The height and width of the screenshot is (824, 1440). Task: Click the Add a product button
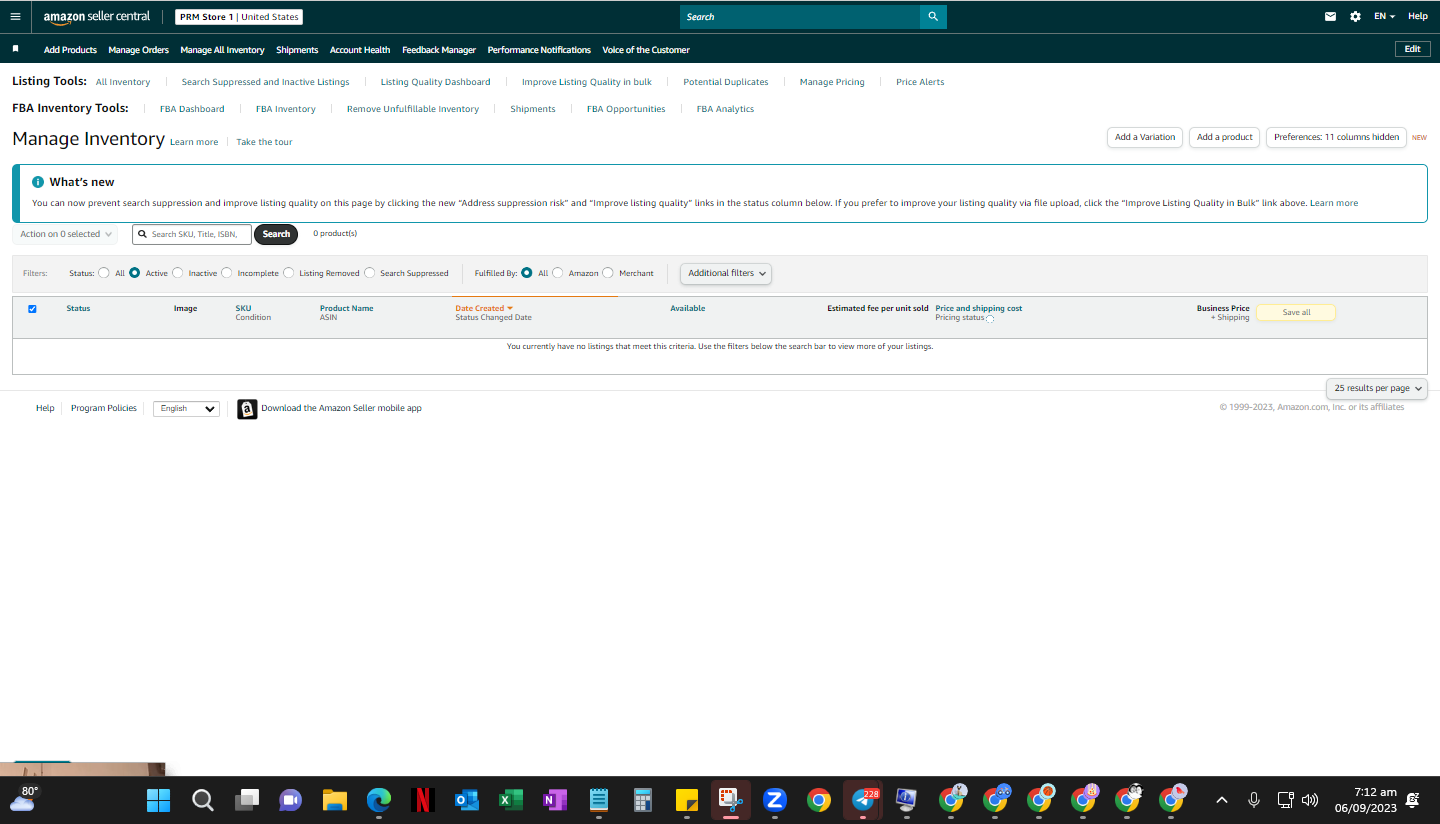click(1225, 137)
